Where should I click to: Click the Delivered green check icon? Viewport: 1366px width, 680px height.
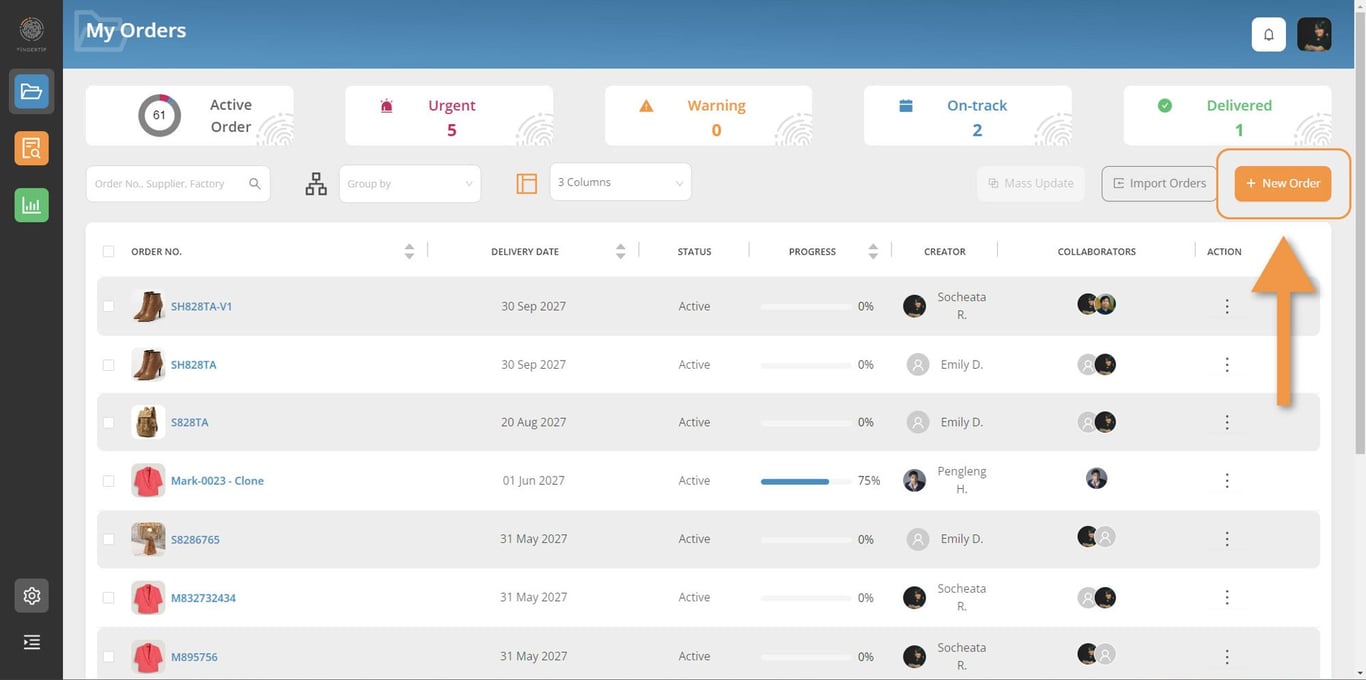(1165, 105)
